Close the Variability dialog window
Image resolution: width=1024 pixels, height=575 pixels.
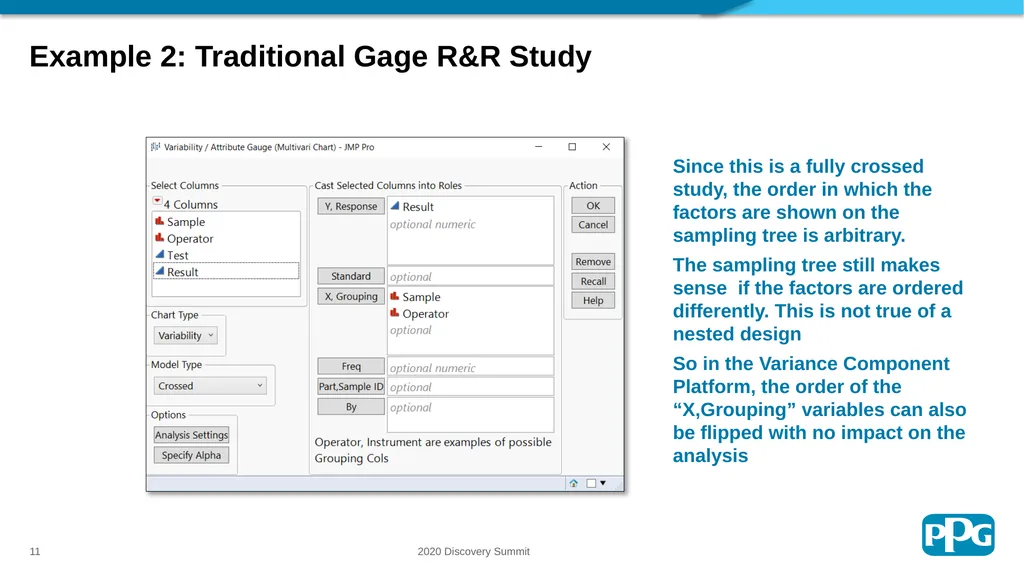coord(606,147)
